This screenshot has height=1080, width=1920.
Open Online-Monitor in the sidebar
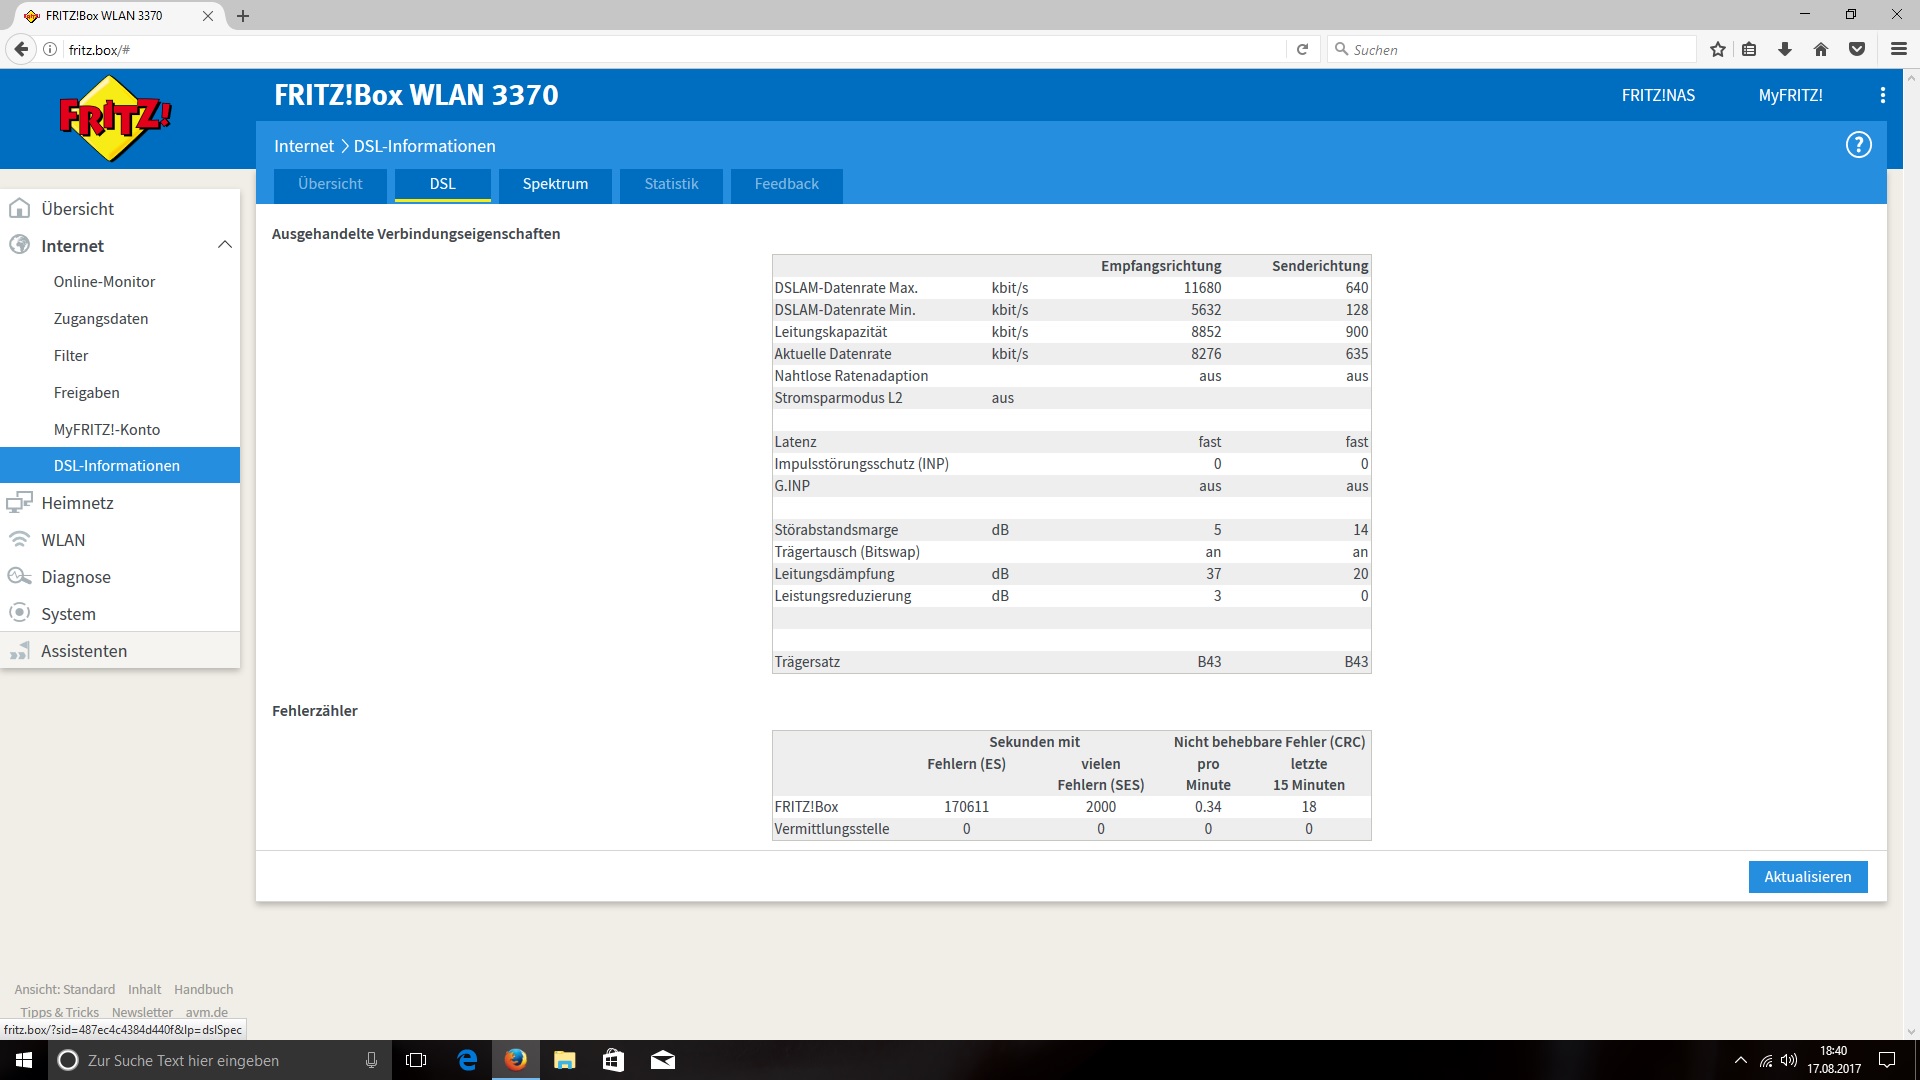pyautogui.click(x=104, y=282)
